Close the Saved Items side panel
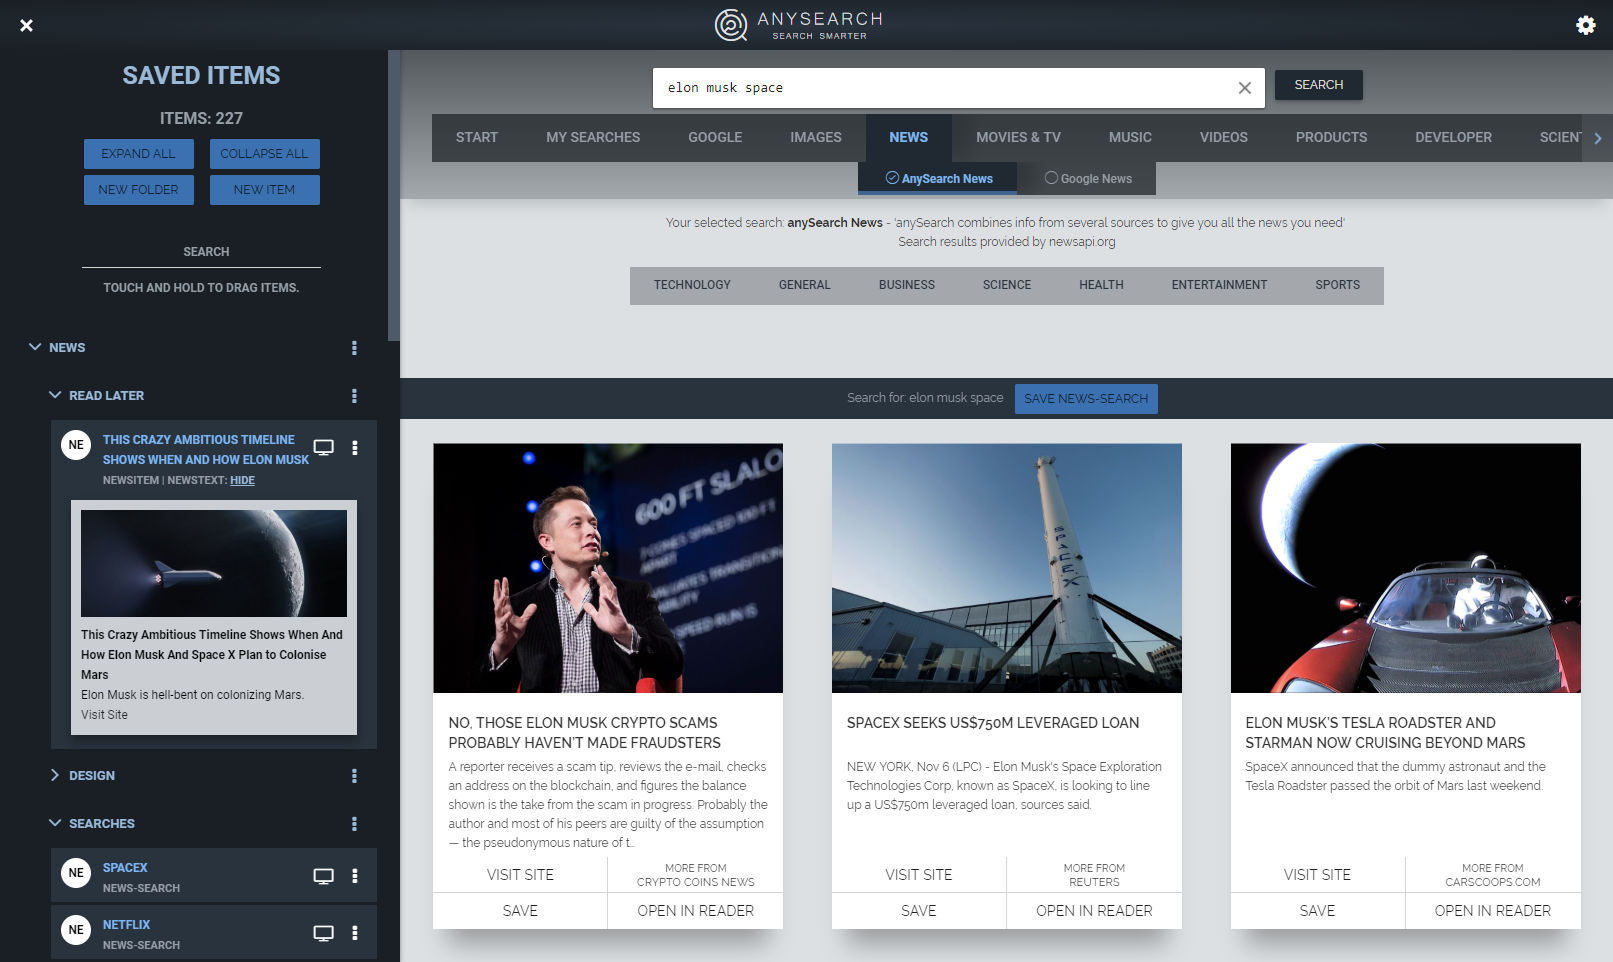 tap(27, 25)
